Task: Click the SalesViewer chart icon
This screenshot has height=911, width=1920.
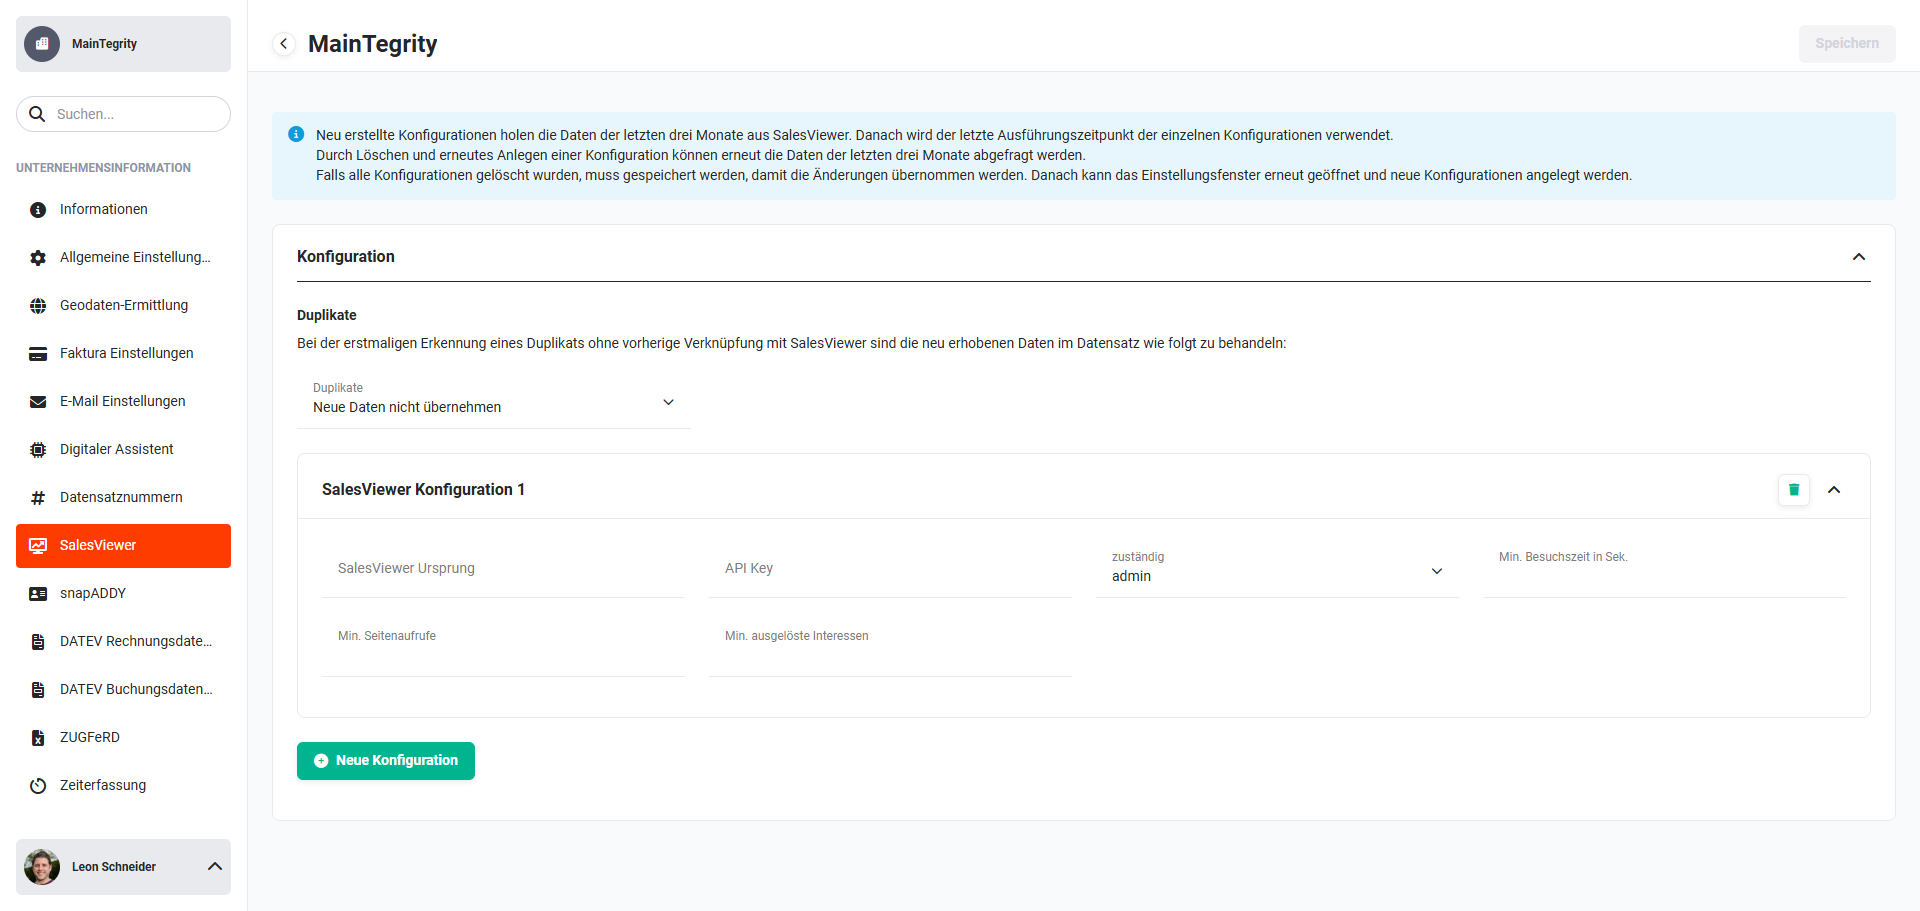Action: 38,546
